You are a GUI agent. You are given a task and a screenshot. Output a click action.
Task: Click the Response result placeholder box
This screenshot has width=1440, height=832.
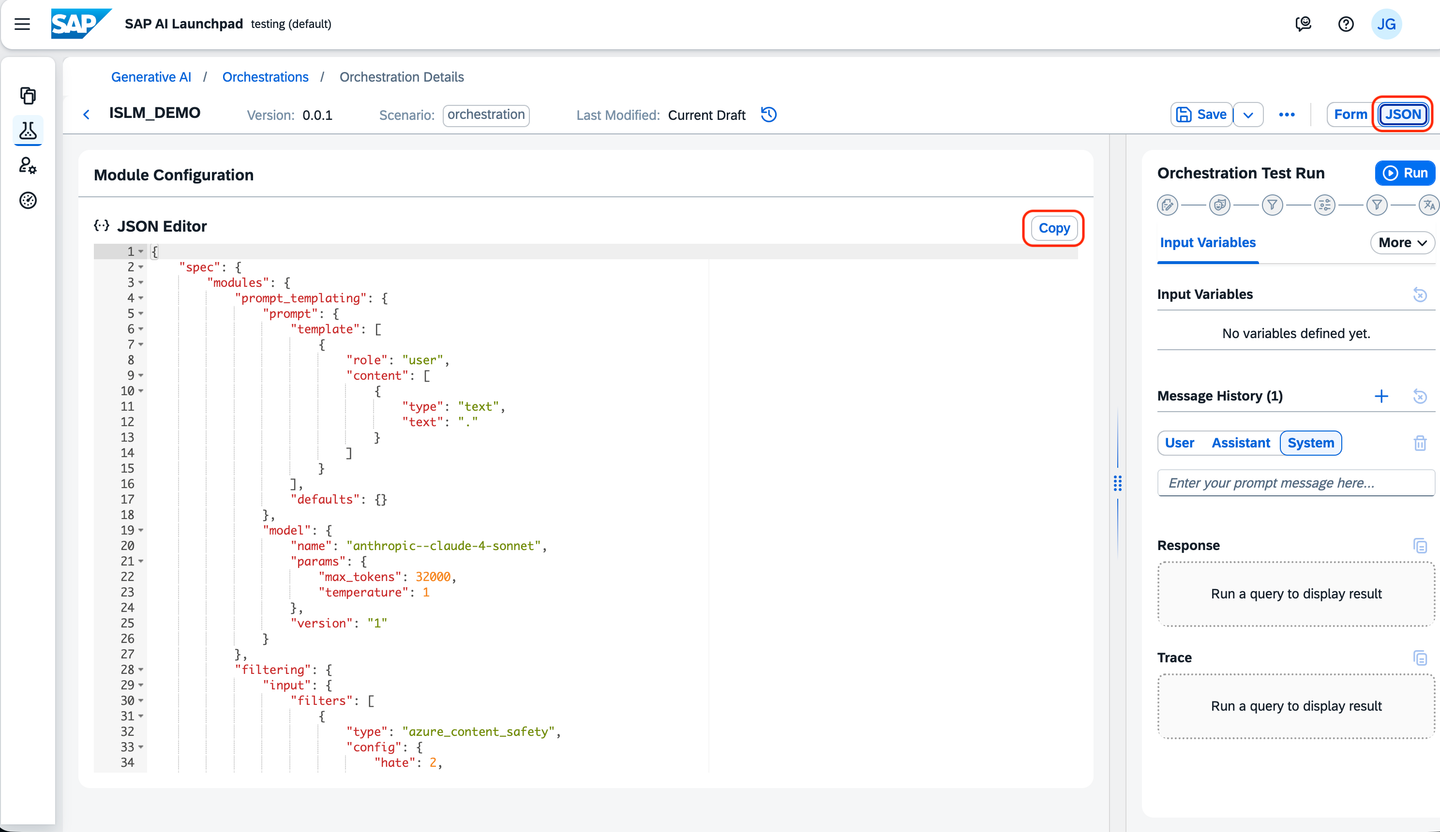coord(1296,594)
